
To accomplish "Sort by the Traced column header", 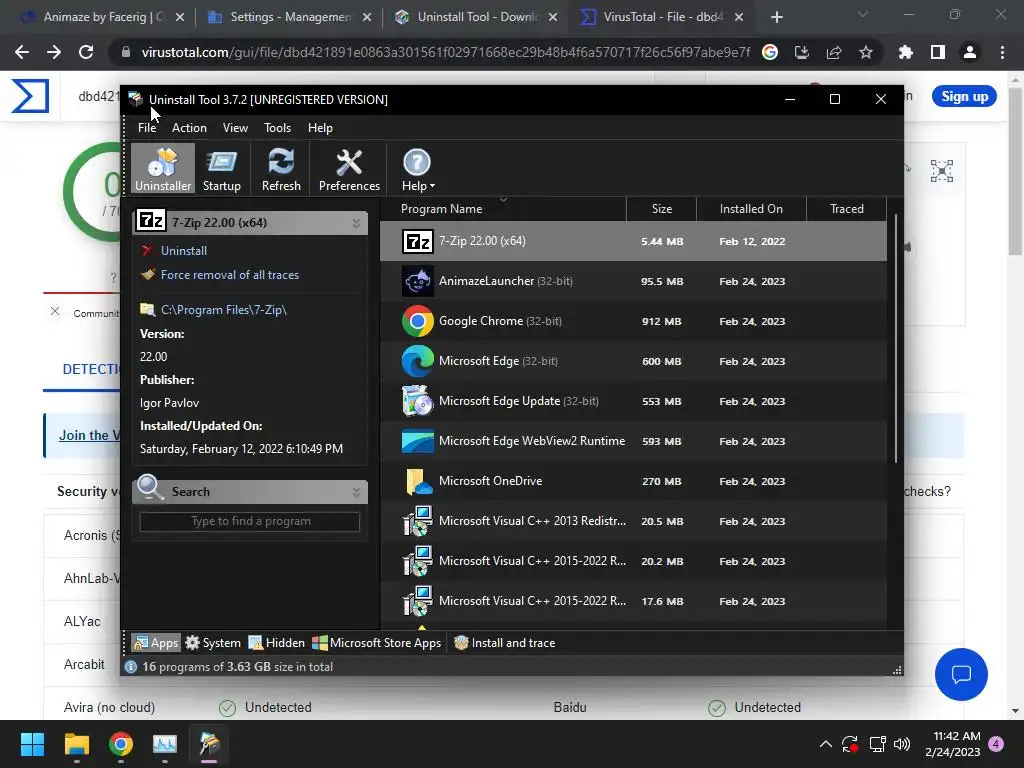I will click(x=846, y=209).
